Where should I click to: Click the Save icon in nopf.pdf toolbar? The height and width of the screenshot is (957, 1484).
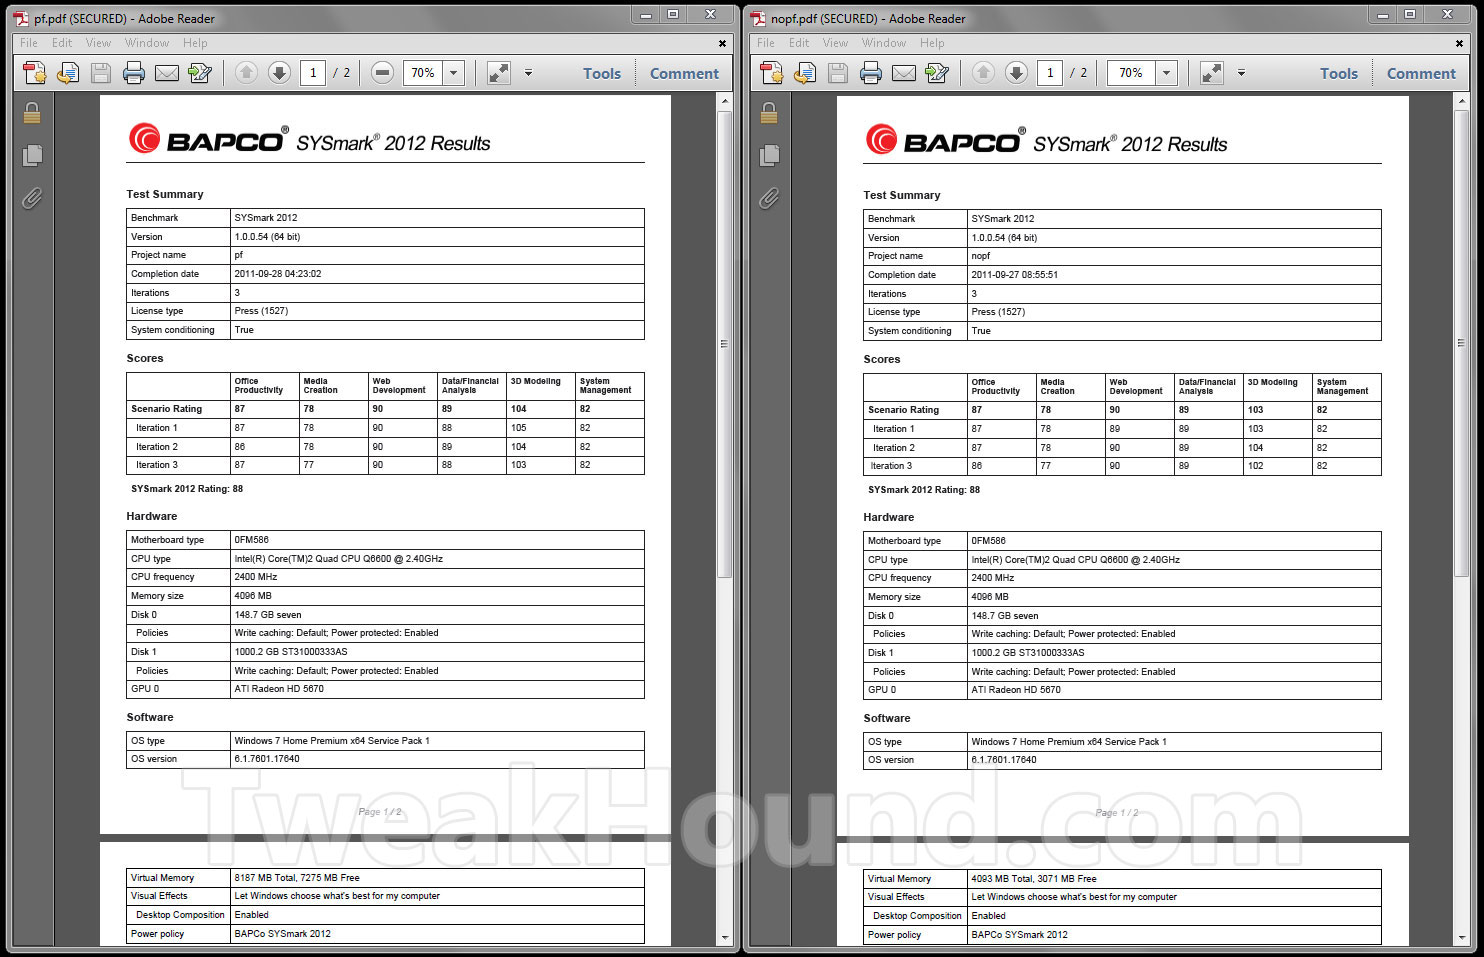[x=838, y=73]
